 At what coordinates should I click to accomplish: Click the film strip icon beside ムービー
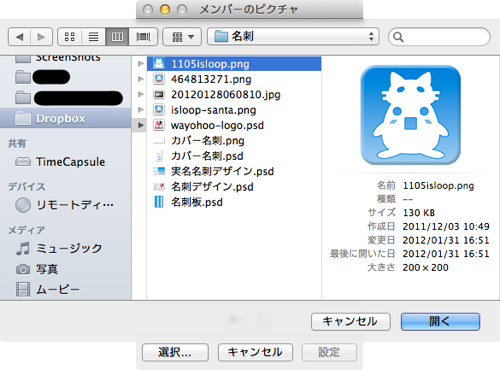tap(23, 289)
